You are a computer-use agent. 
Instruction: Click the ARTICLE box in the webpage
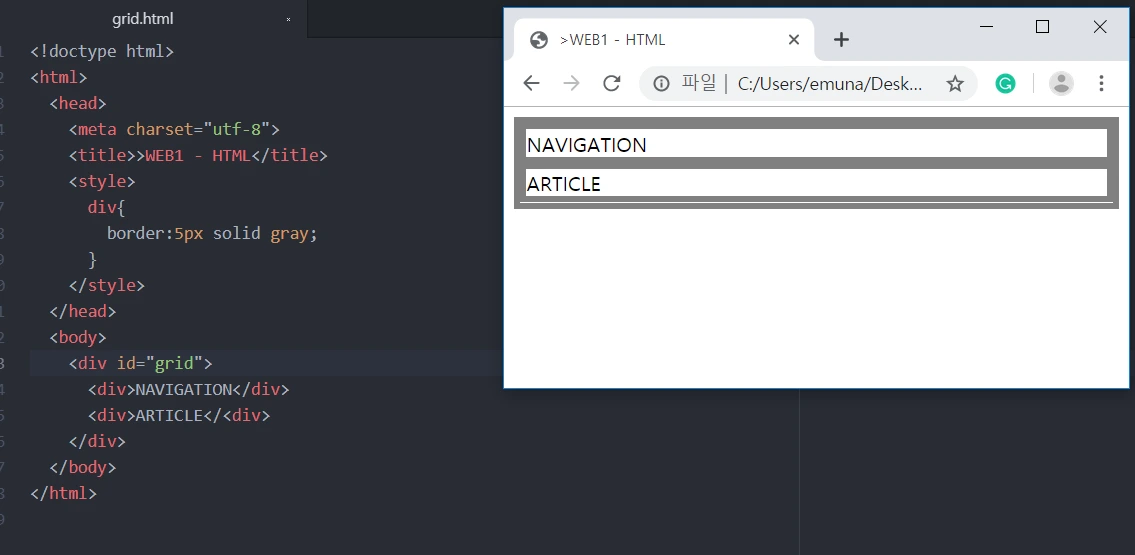tap(817, 182)
